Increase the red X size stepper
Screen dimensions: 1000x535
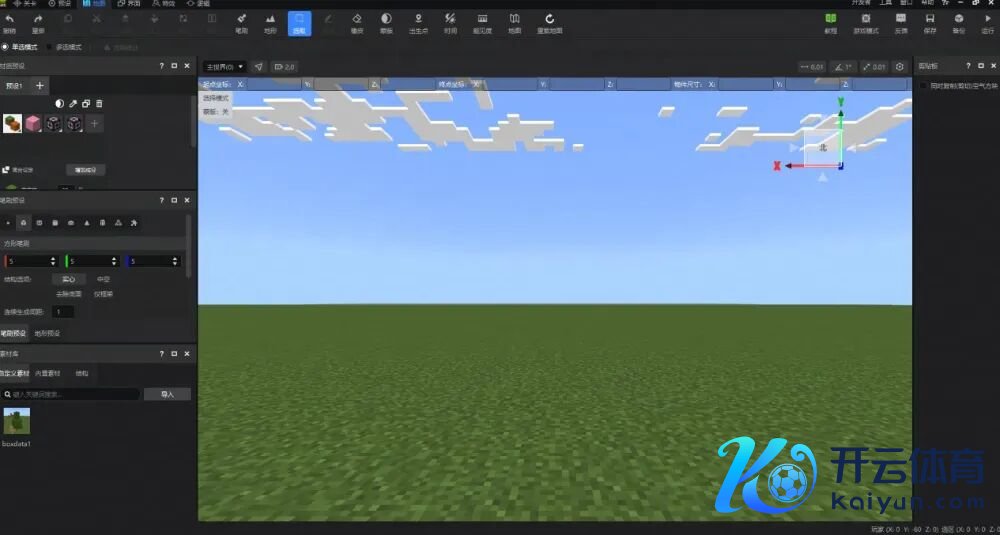[x=52, y=258]
